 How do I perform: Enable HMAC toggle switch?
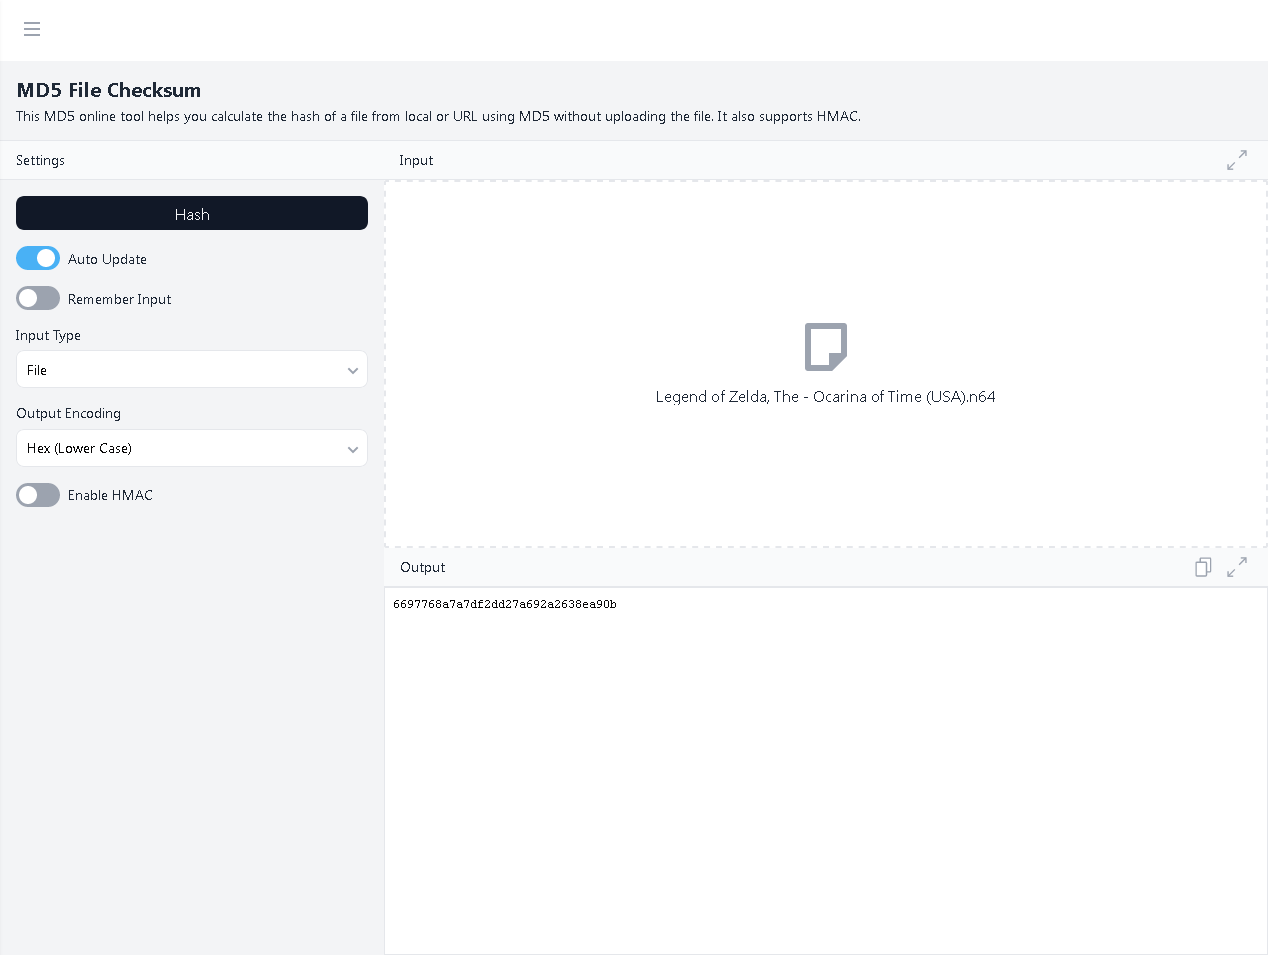coord(38,495)
